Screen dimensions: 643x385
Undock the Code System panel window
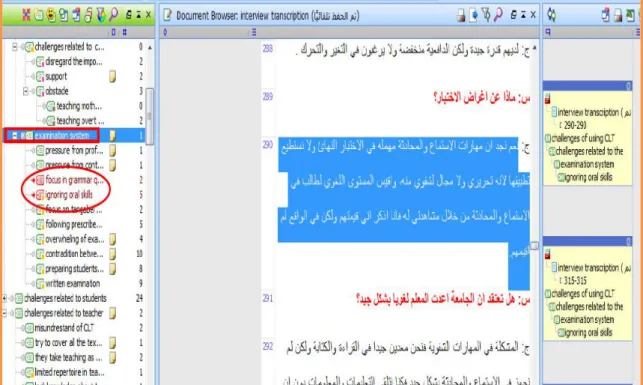[x=128, y=15]
